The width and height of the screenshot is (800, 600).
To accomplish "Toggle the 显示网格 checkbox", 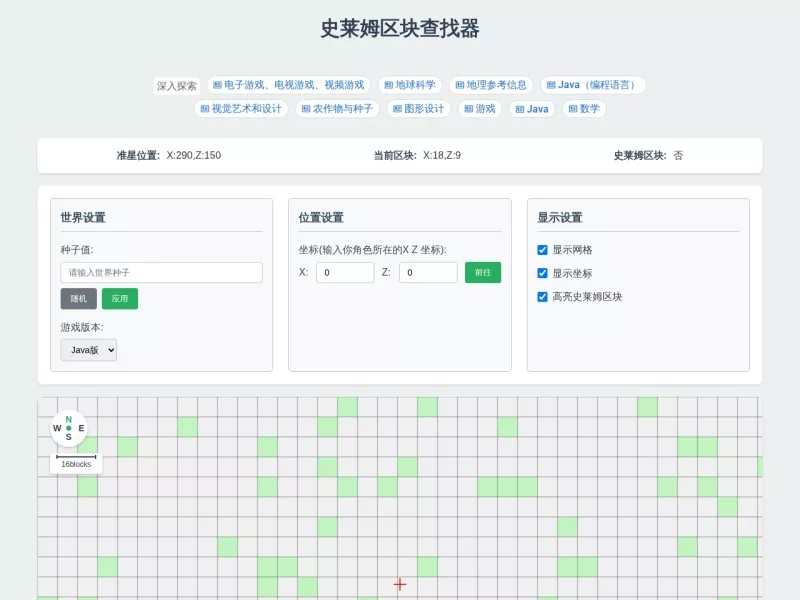I will 542,250.
